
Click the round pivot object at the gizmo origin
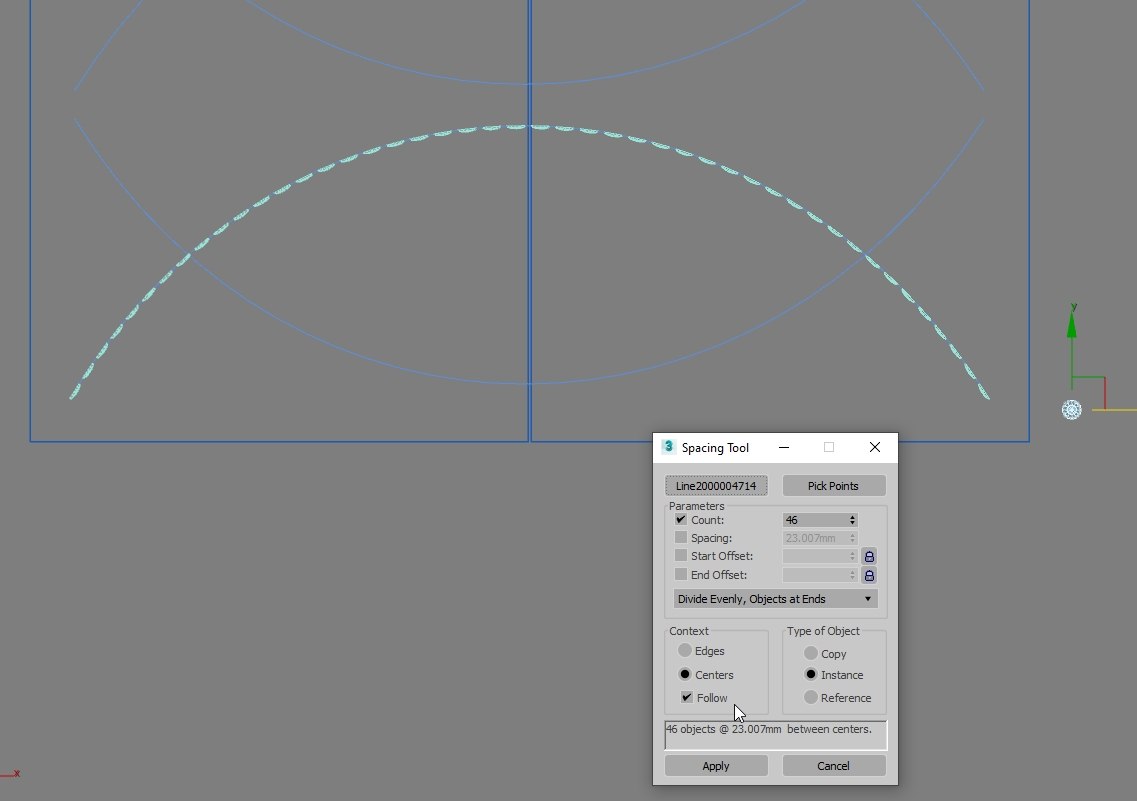click(x=1072, y=410)
